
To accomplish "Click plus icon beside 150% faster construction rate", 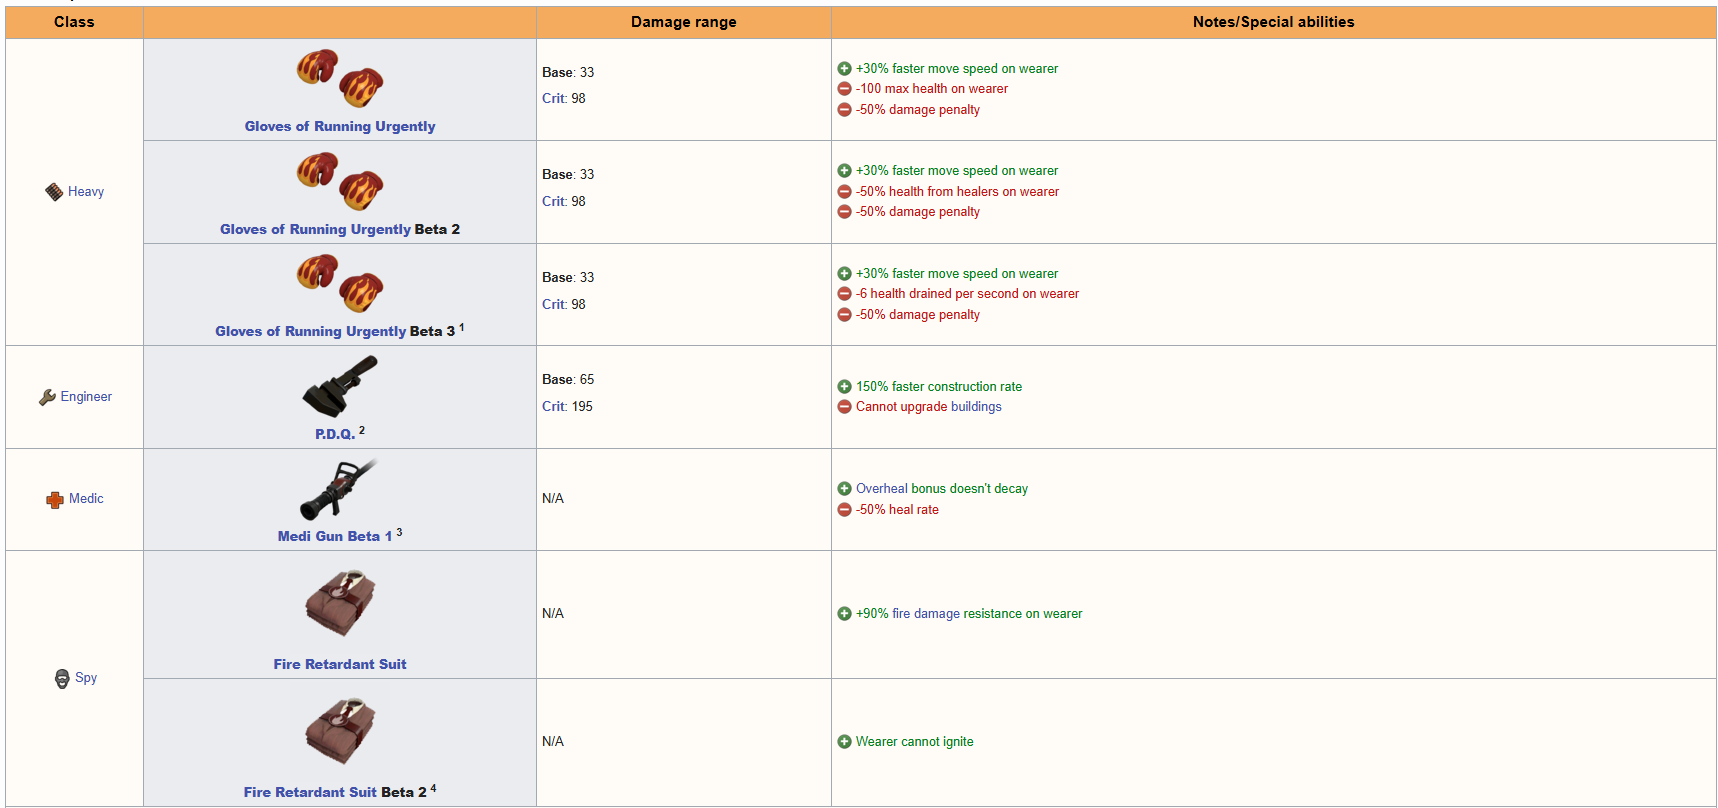I will tap(844, 387).
